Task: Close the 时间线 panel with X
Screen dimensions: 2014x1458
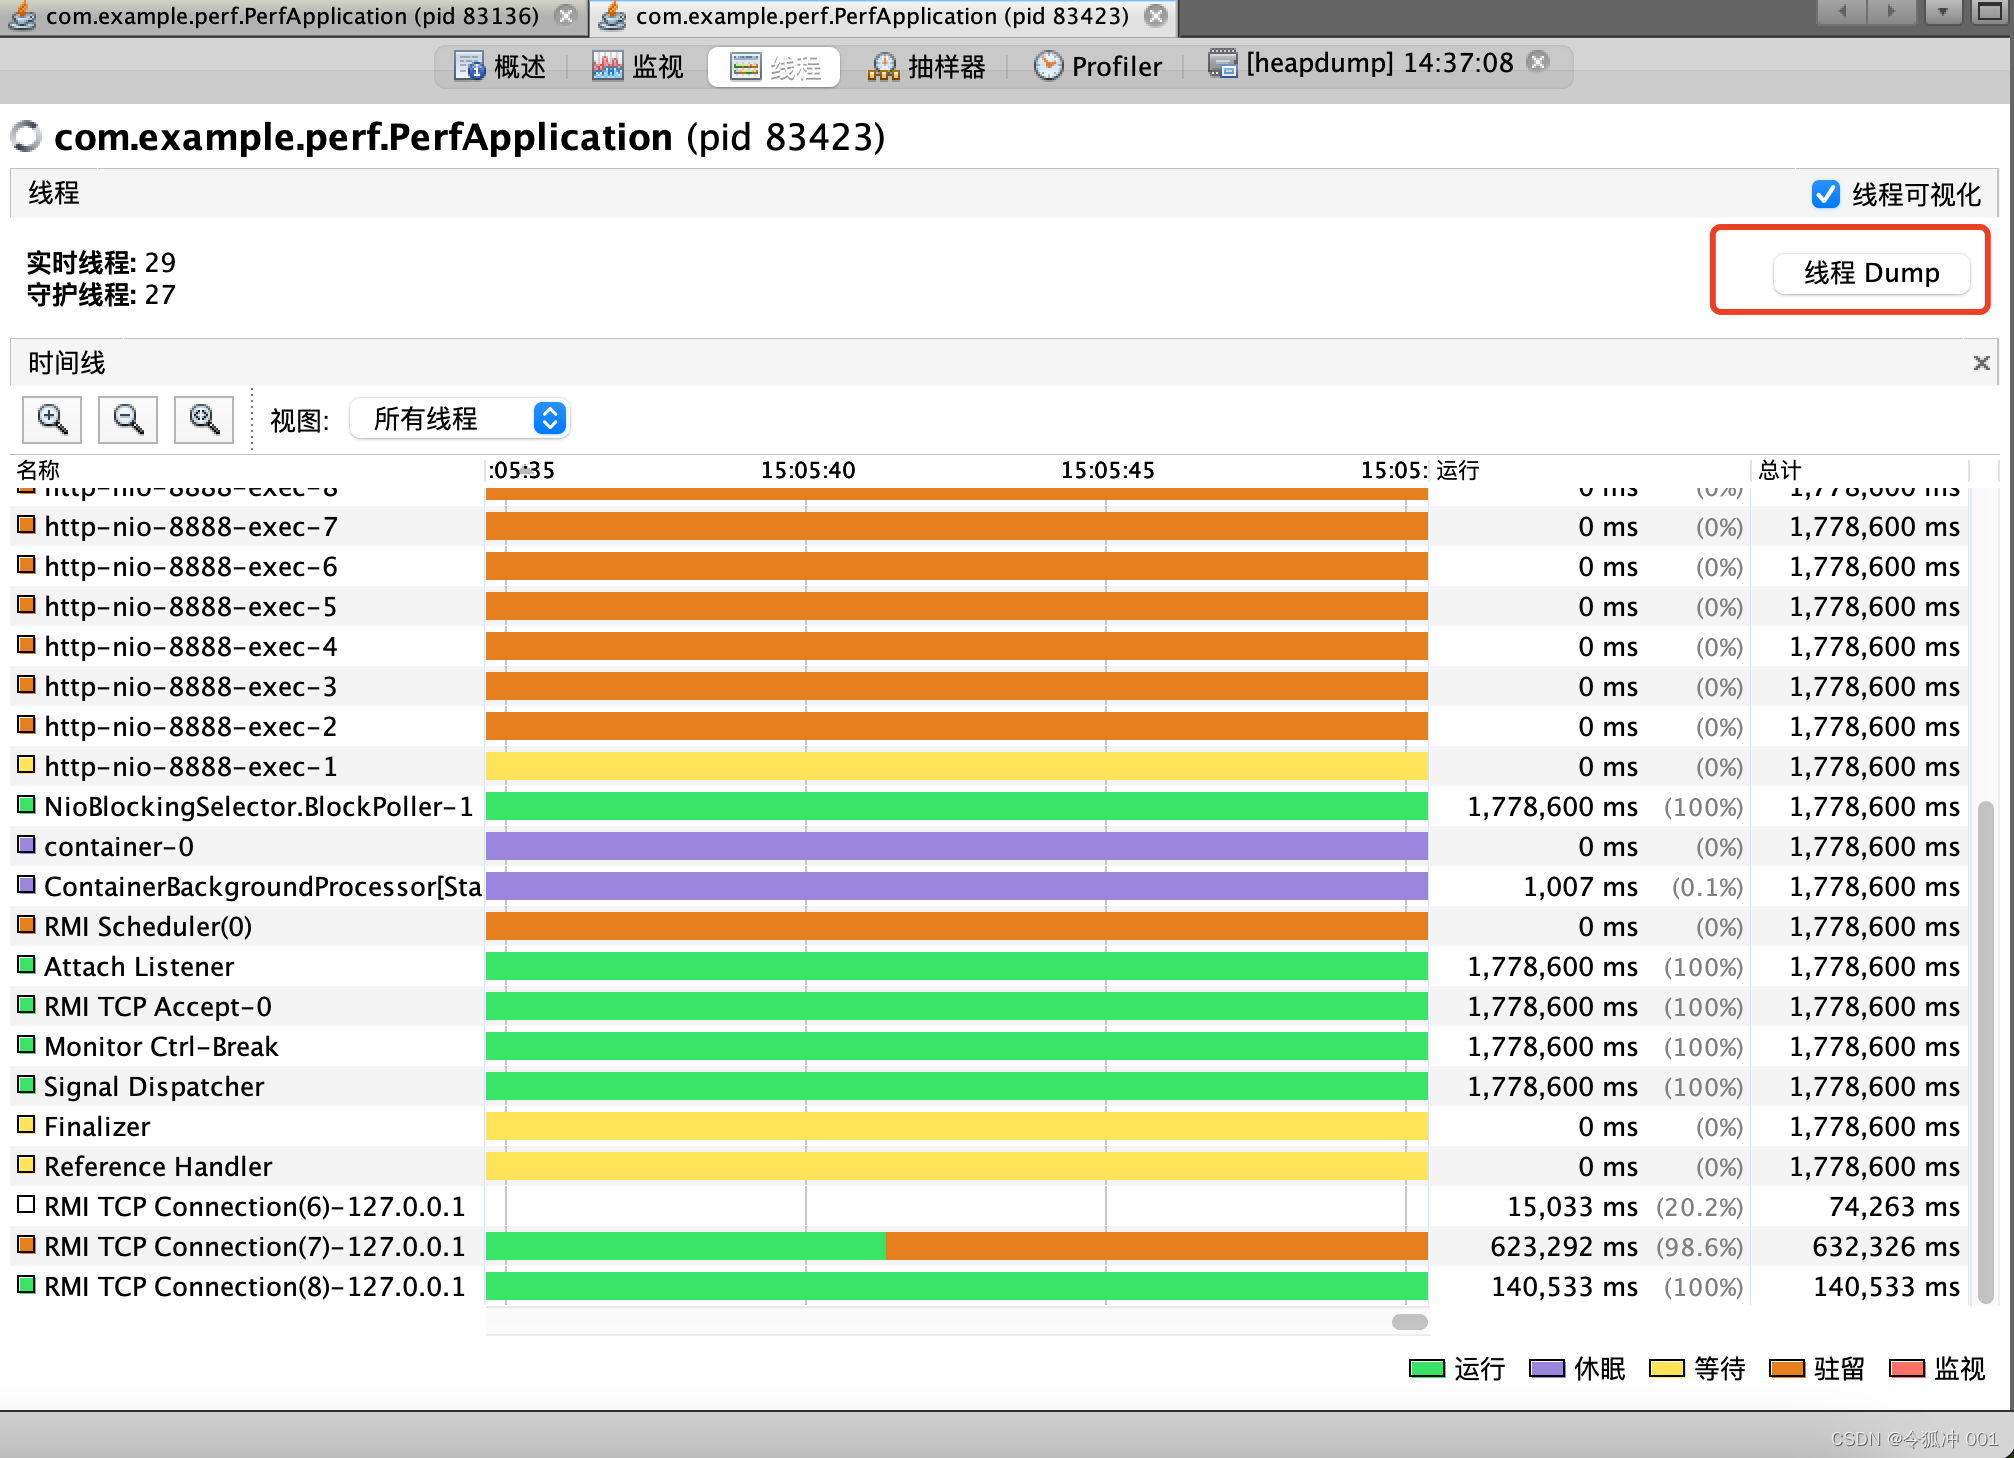Action: point(1981,362)
